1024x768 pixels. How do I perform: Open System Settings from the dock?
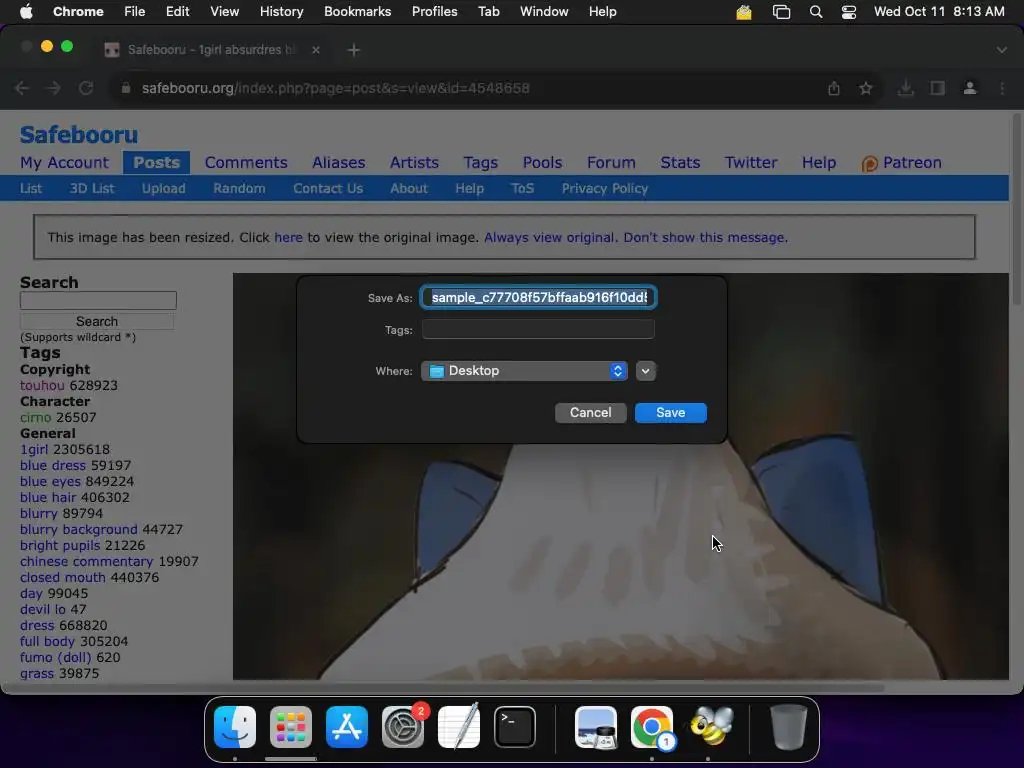pyautogui.click(x=403, y=726)
